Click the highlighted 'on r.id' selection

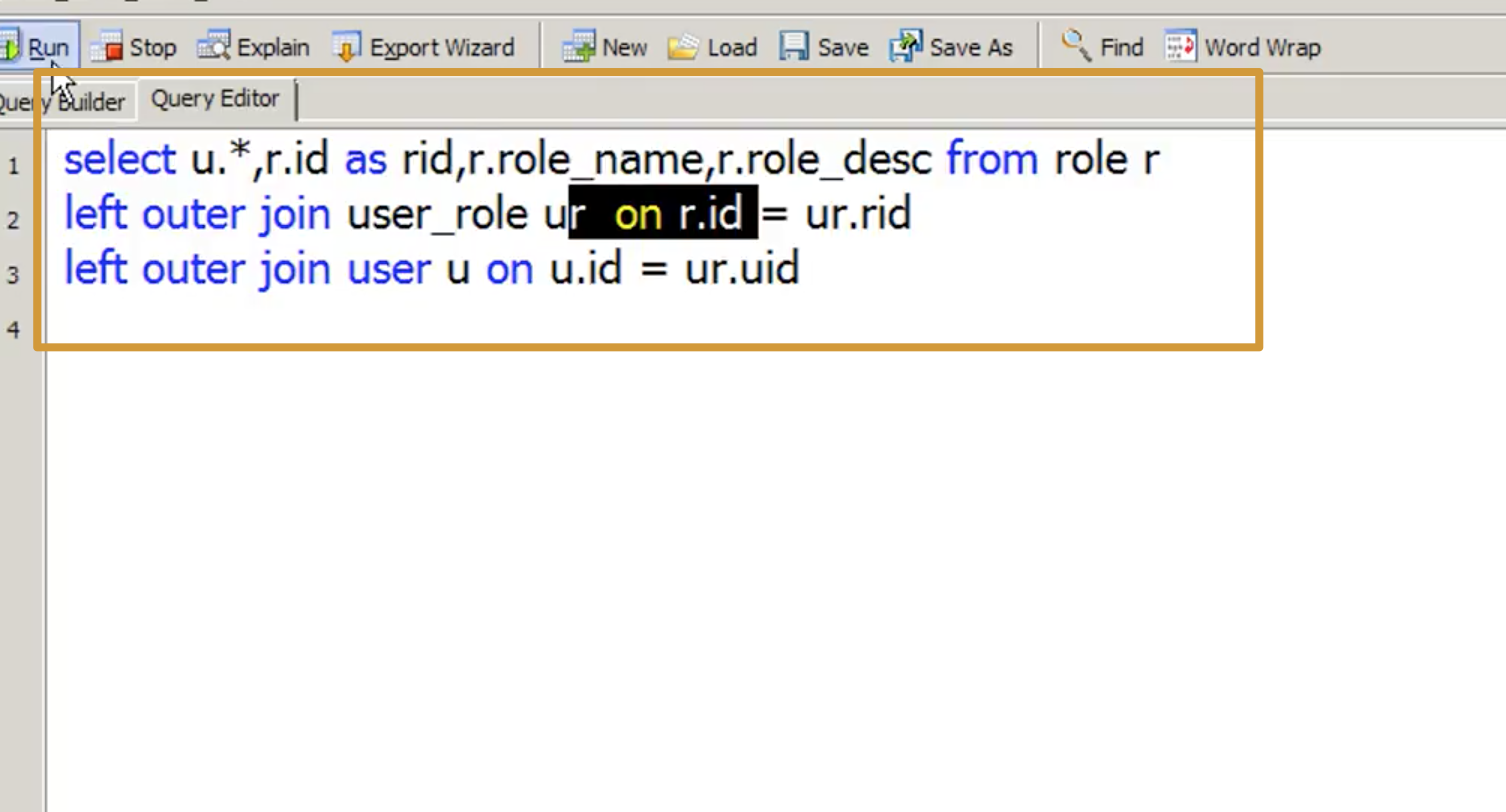[663, 215]
